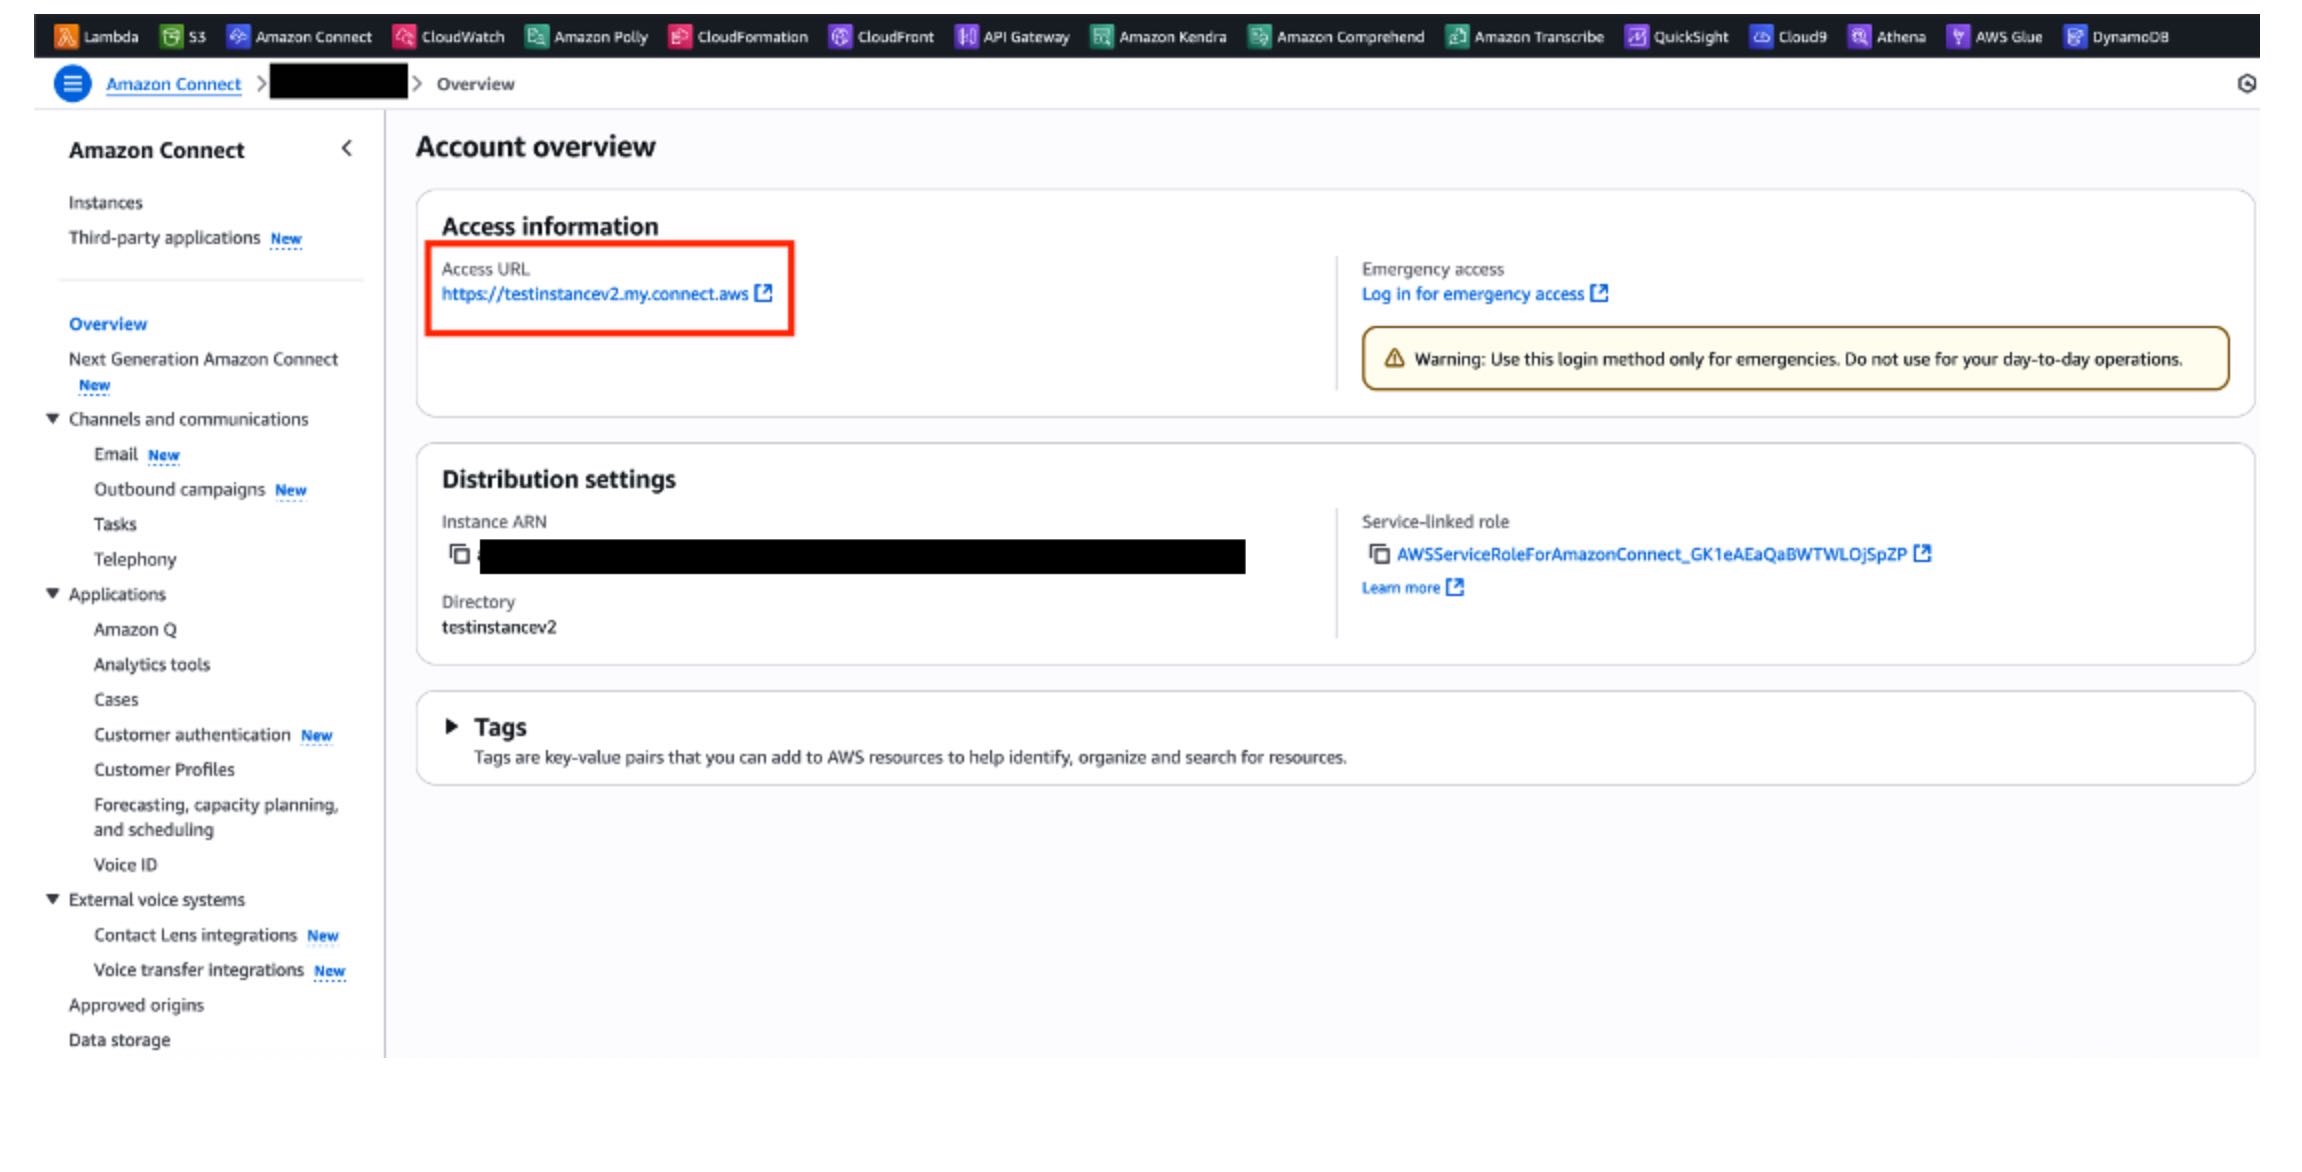The height and width of the screenshot is (1172, 2302).
Task: Expand the Tags section
Action: (x=451, y=727)
